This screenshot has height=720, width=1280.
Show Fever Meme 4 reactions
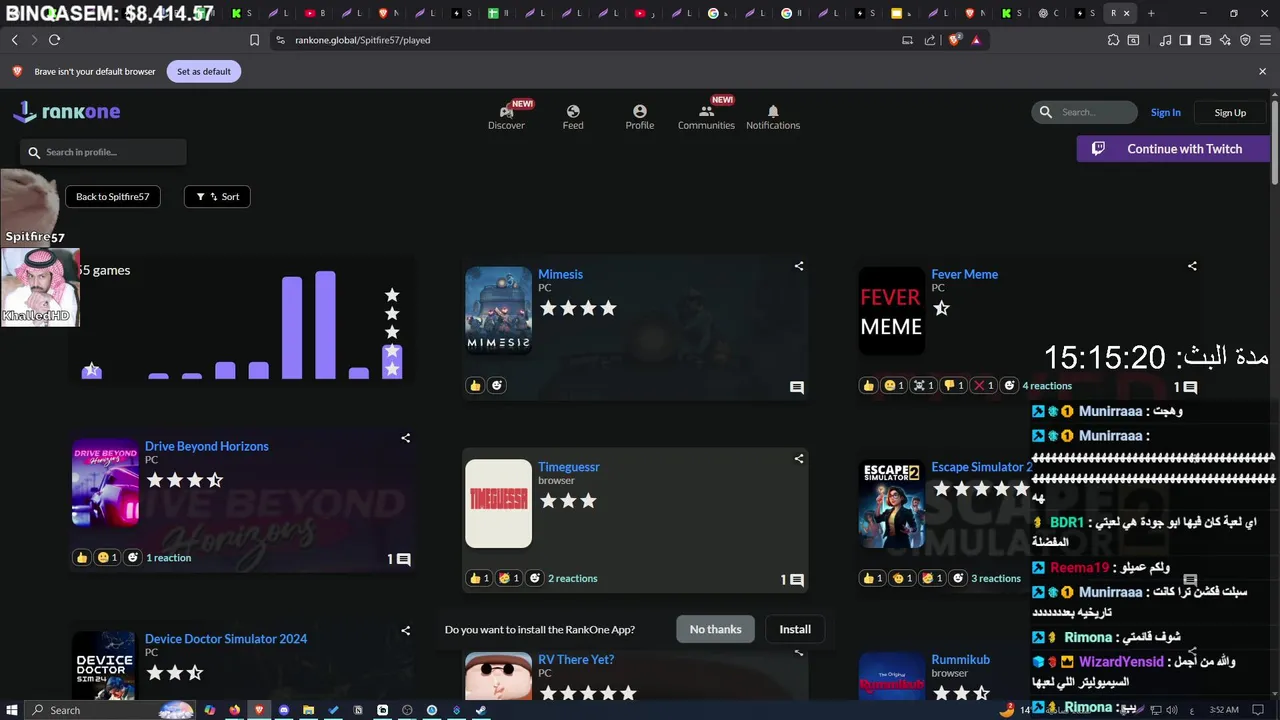(1047, 386)
